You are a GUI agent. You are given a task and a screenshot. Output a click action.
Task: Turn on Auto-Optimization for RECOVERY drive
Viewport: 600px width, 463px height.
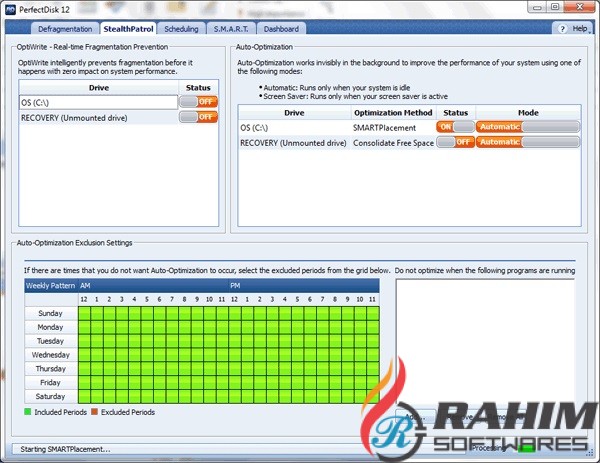tap(455, 142)
